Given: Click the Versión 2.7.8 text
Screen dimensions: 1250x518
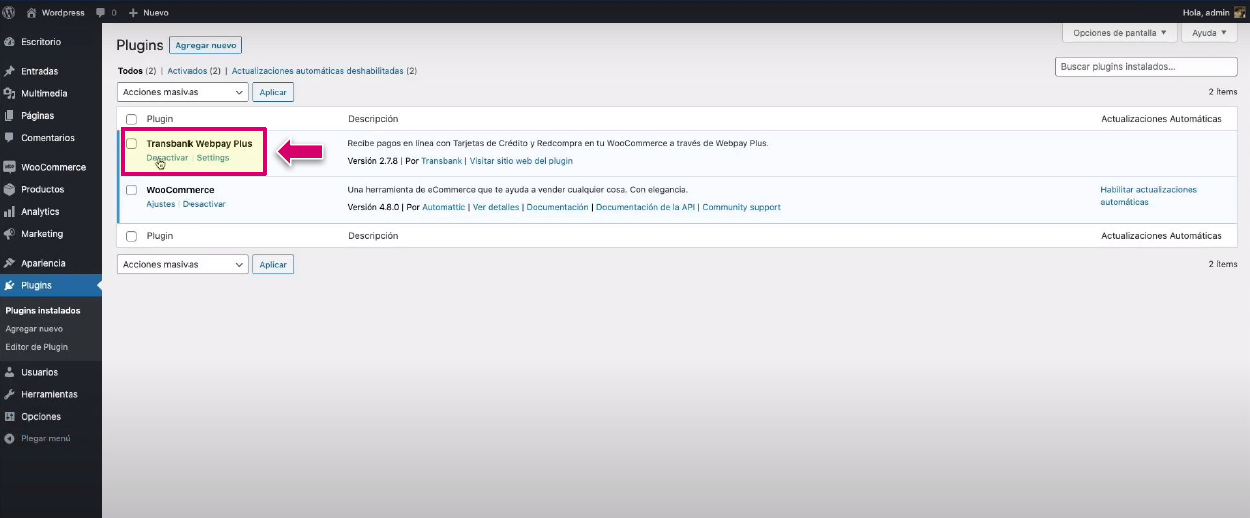Looking at the screenshot, I should tap(371, 161).
